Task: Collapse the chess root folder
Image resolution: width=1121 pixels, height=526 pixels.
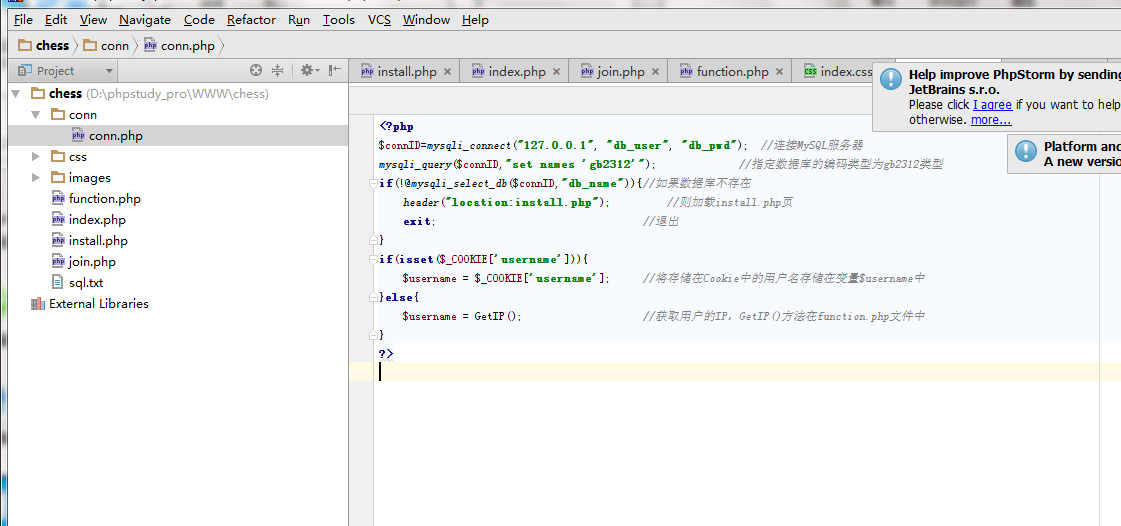Action: 16,94
